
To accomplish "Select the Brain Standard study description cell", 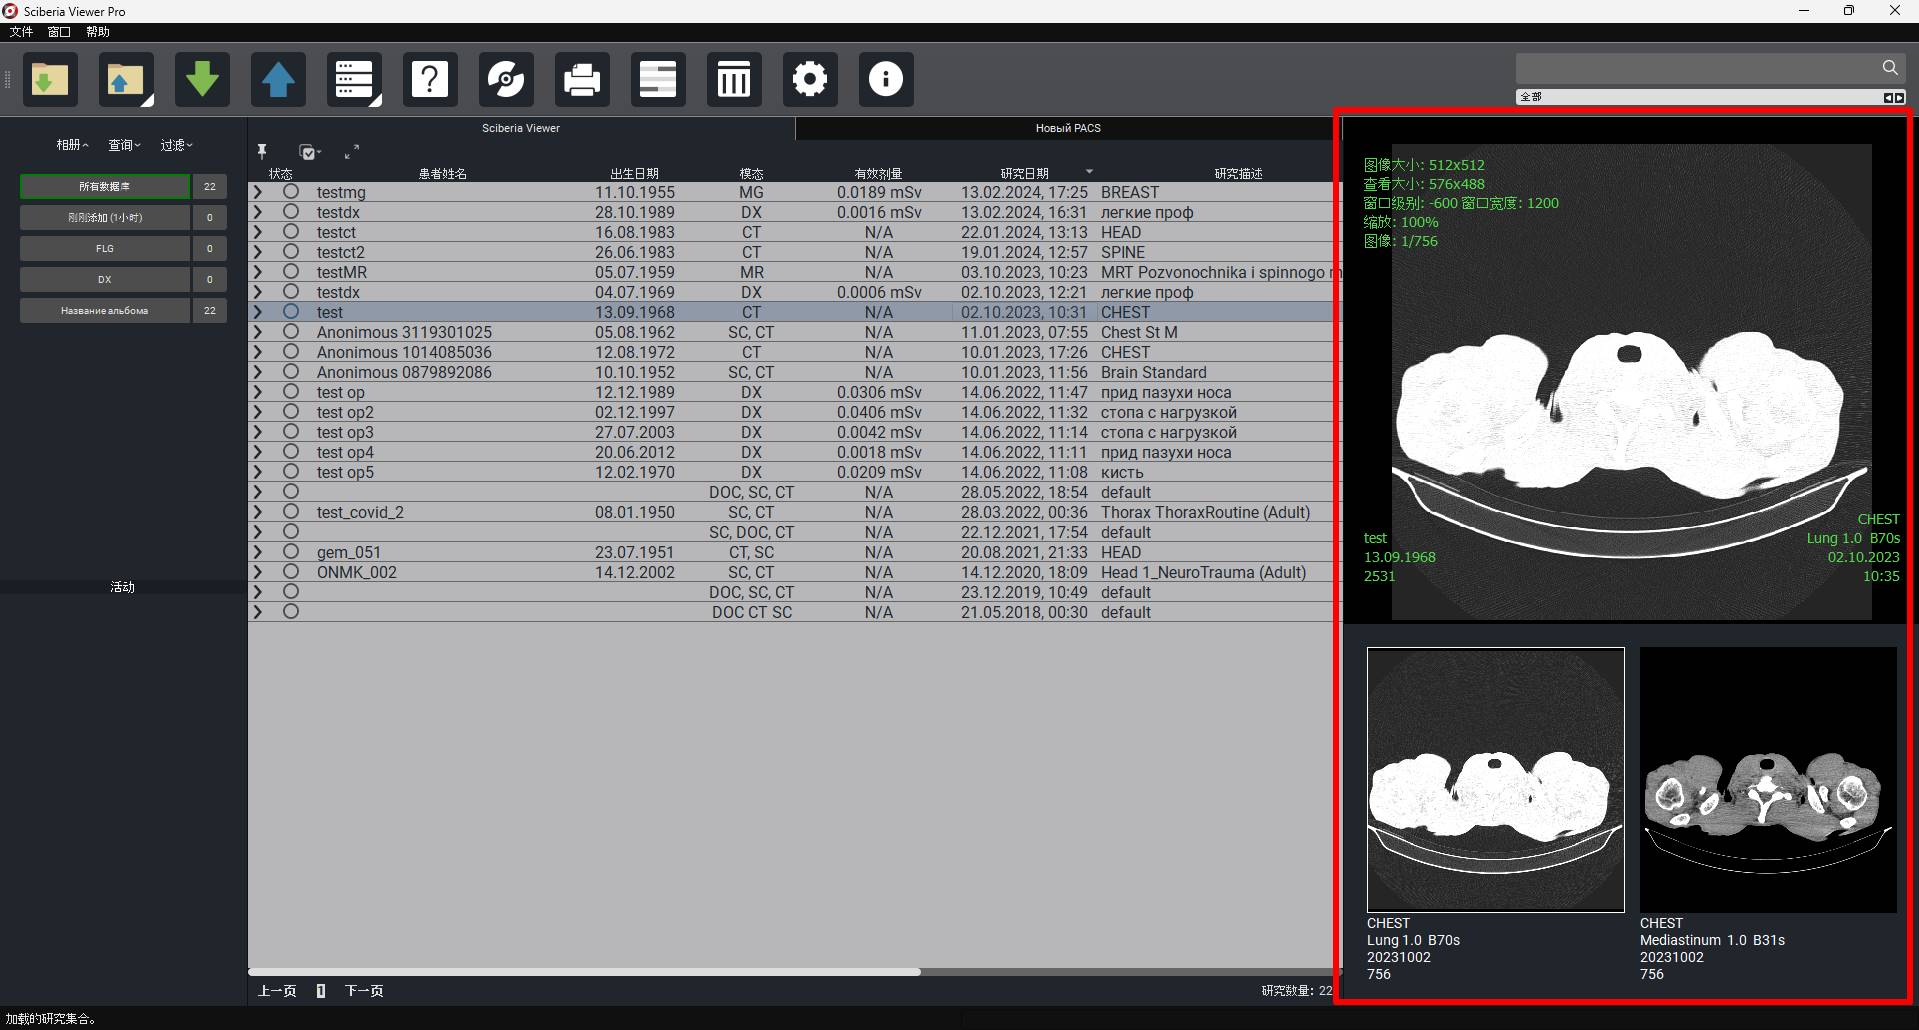I will 1154,372.
